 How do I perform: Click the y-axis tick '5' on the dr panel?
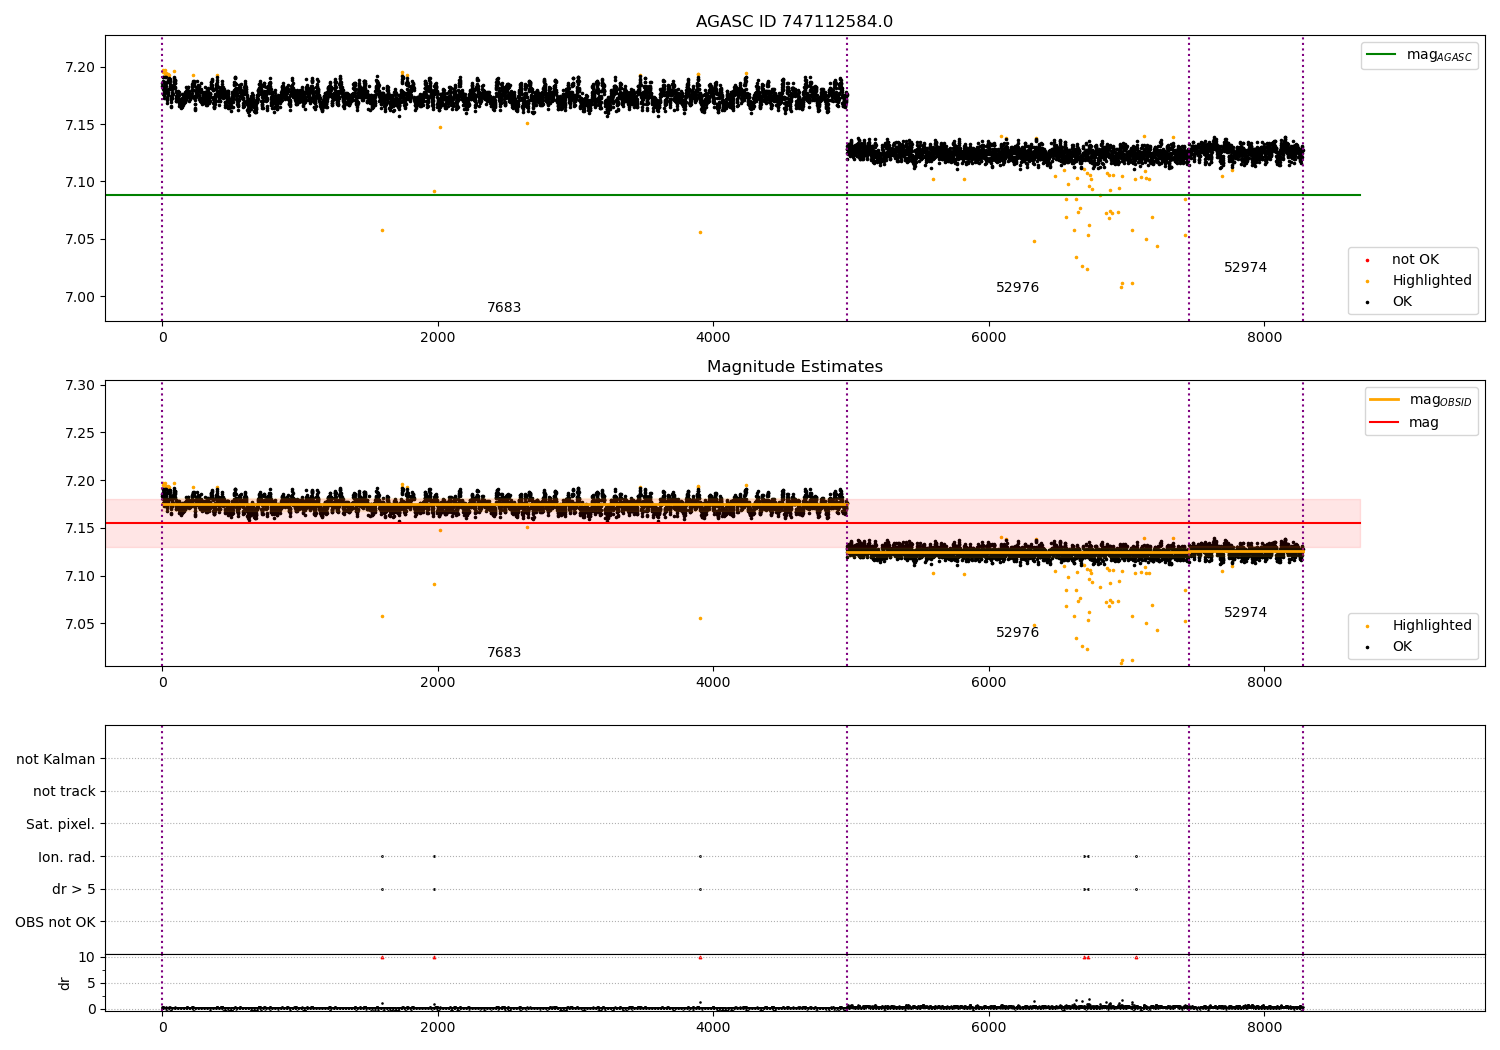pos(91,983)
